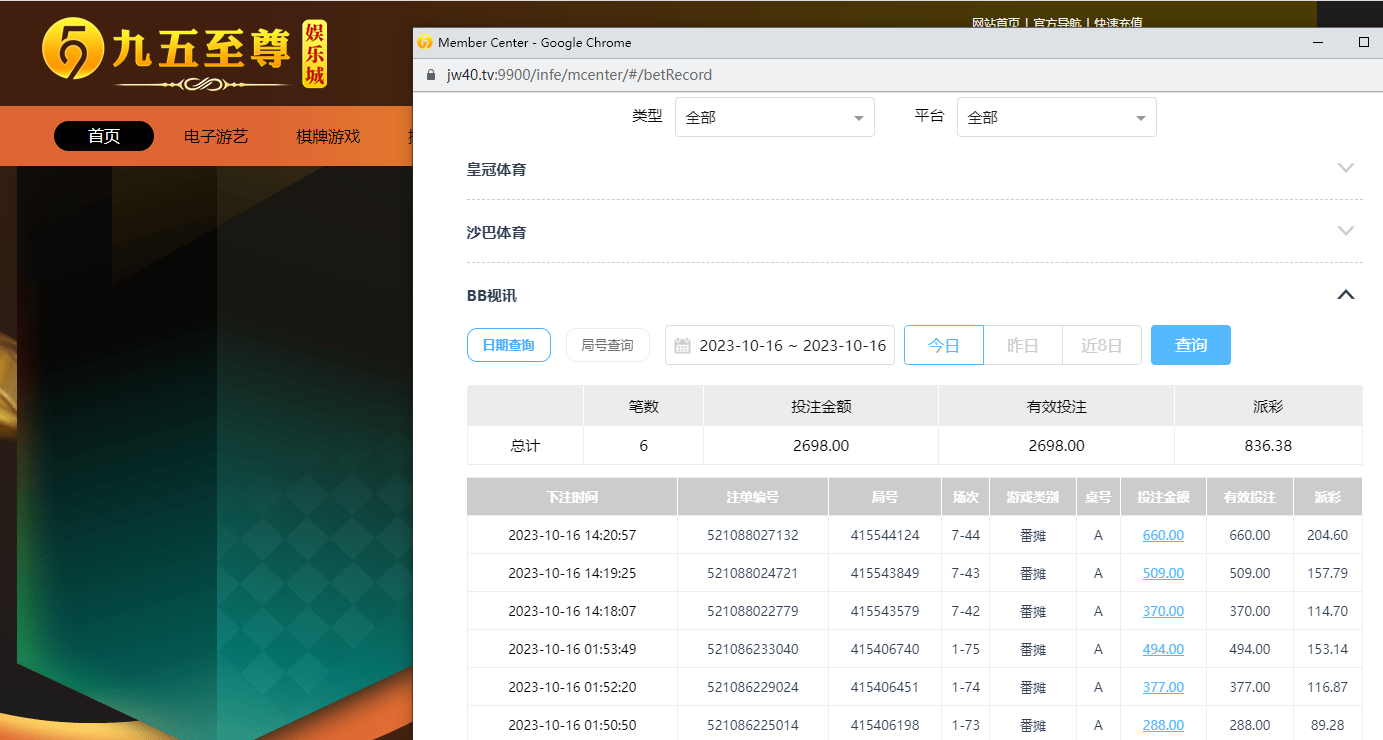Collapse the BB视讯 section
Screen dimensions: 1383x740
point(1346,295)
